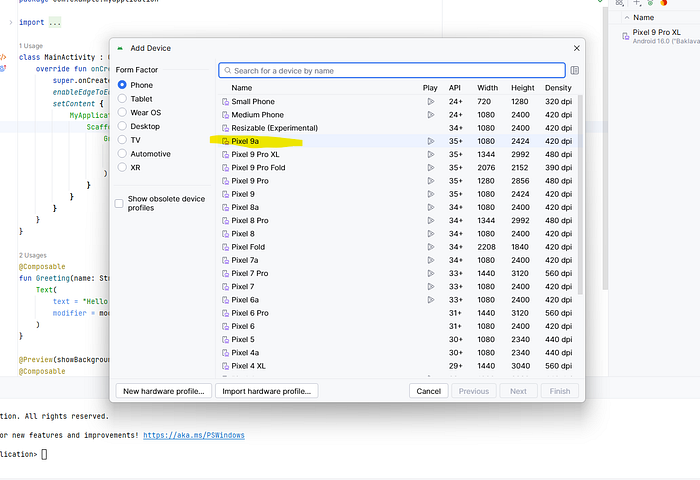The image size is (700, 480).
Task: Click device icon beside Pixel 9 row
Action: click(x=225, y=194)
